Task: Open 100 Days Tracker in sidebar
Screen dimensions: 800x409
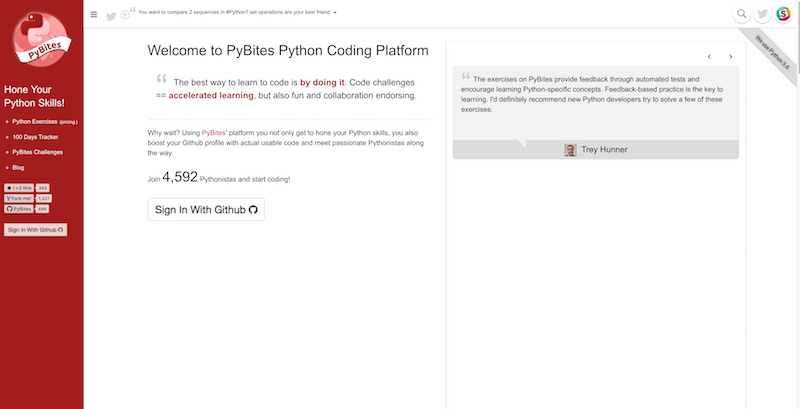Action: (35, 137)
